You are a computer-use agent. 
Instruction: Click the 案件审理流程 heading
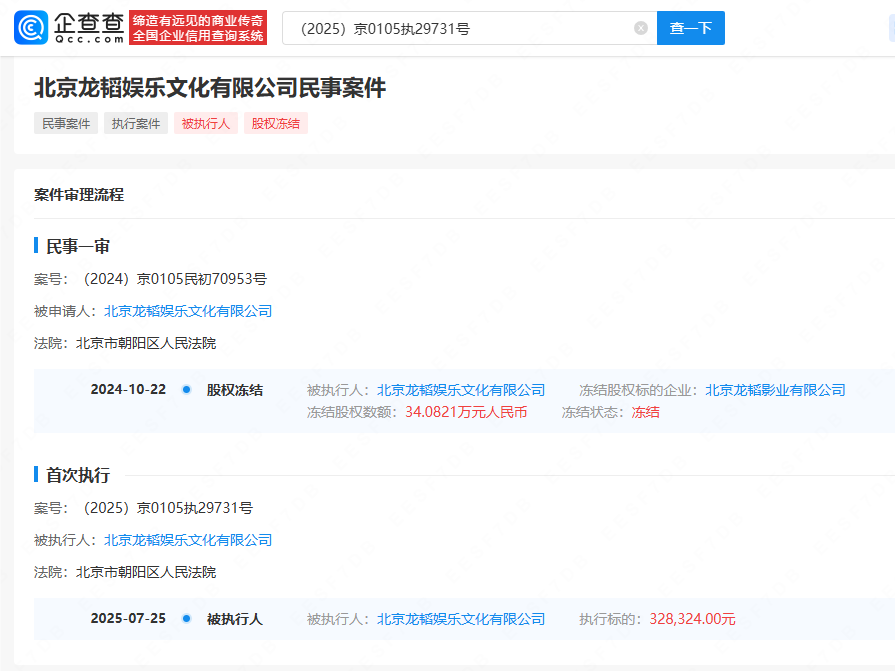pyautogui.click(x=79, y=195)
